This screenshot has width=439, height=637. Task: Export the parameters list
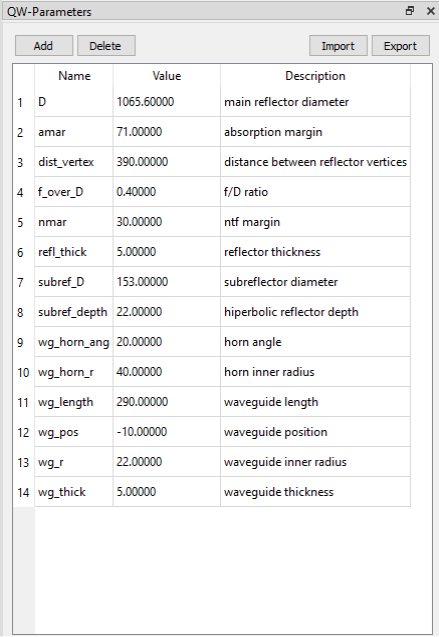point(400,46)
